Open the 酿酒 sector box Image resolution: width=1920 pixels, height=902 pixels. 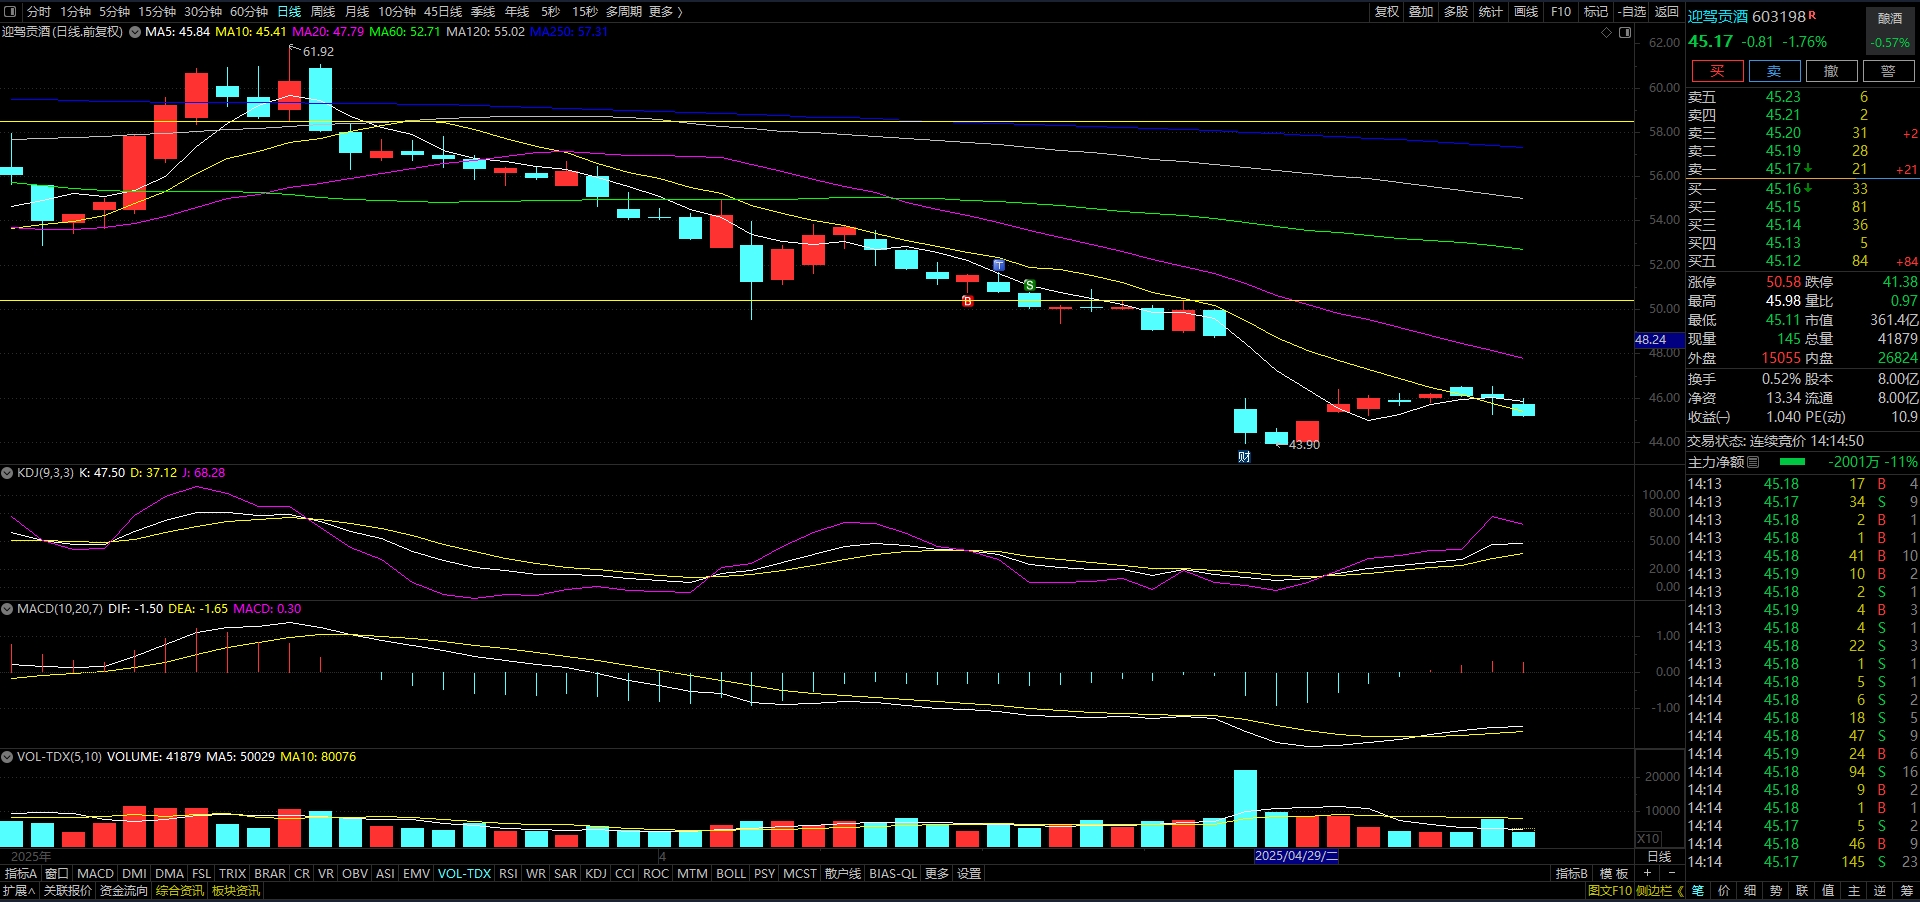[x=1890, y=31]
